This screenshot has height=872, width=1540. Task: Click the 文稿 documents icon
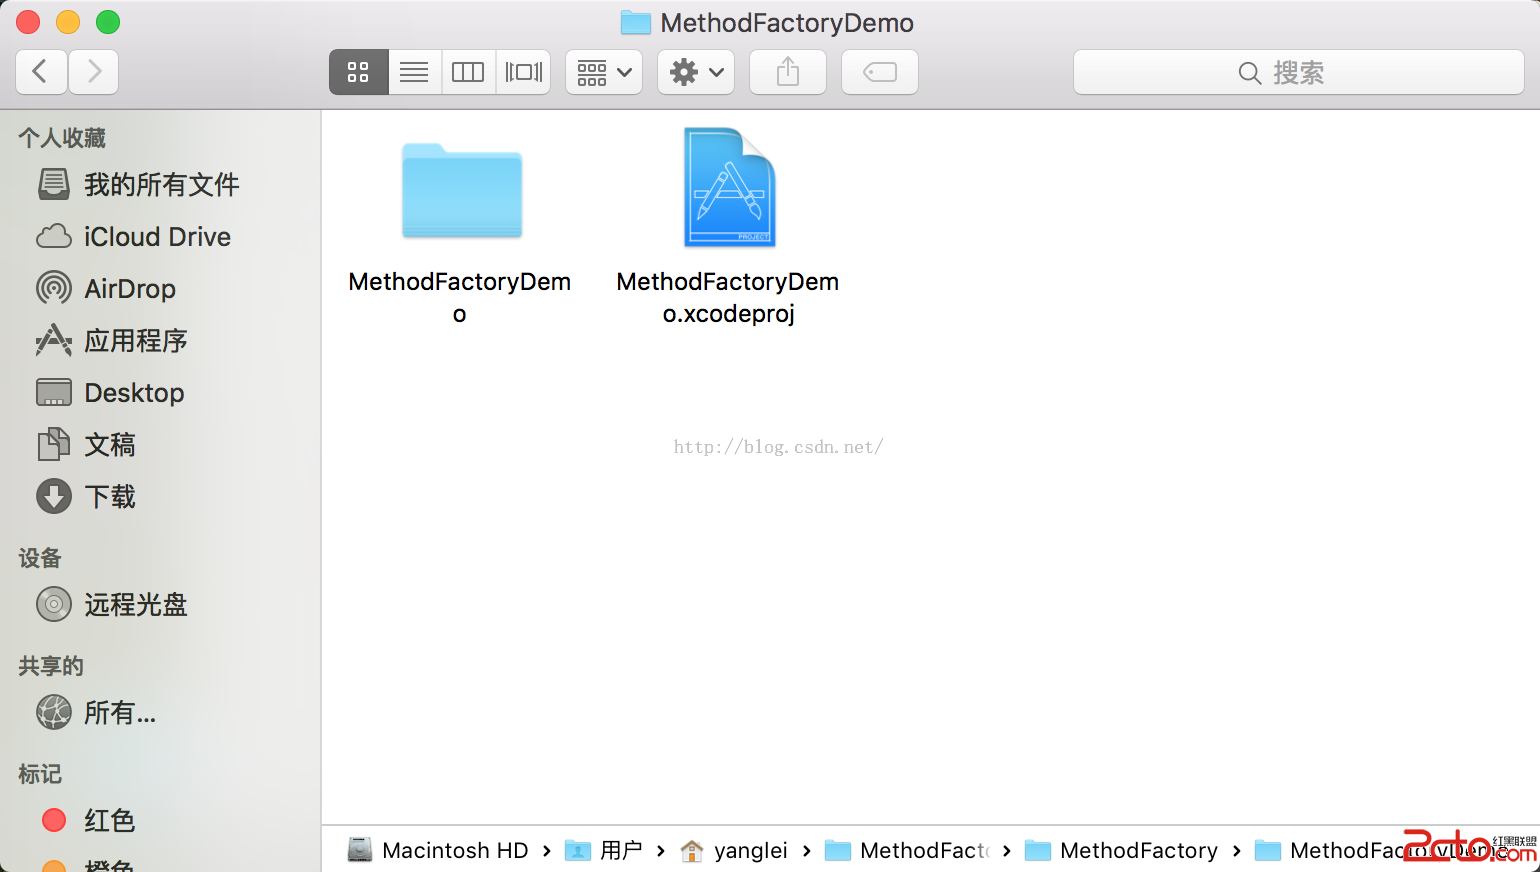[x=54, y=444]
